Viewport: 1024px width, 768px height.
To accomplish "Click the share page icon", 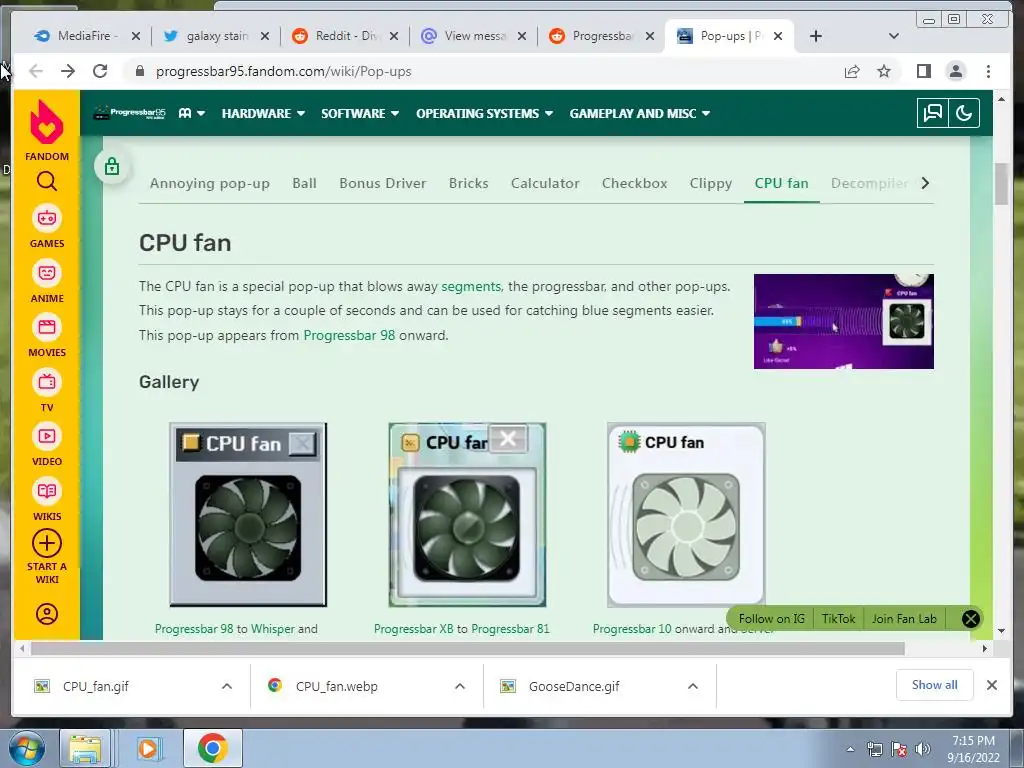I will 852,71.
